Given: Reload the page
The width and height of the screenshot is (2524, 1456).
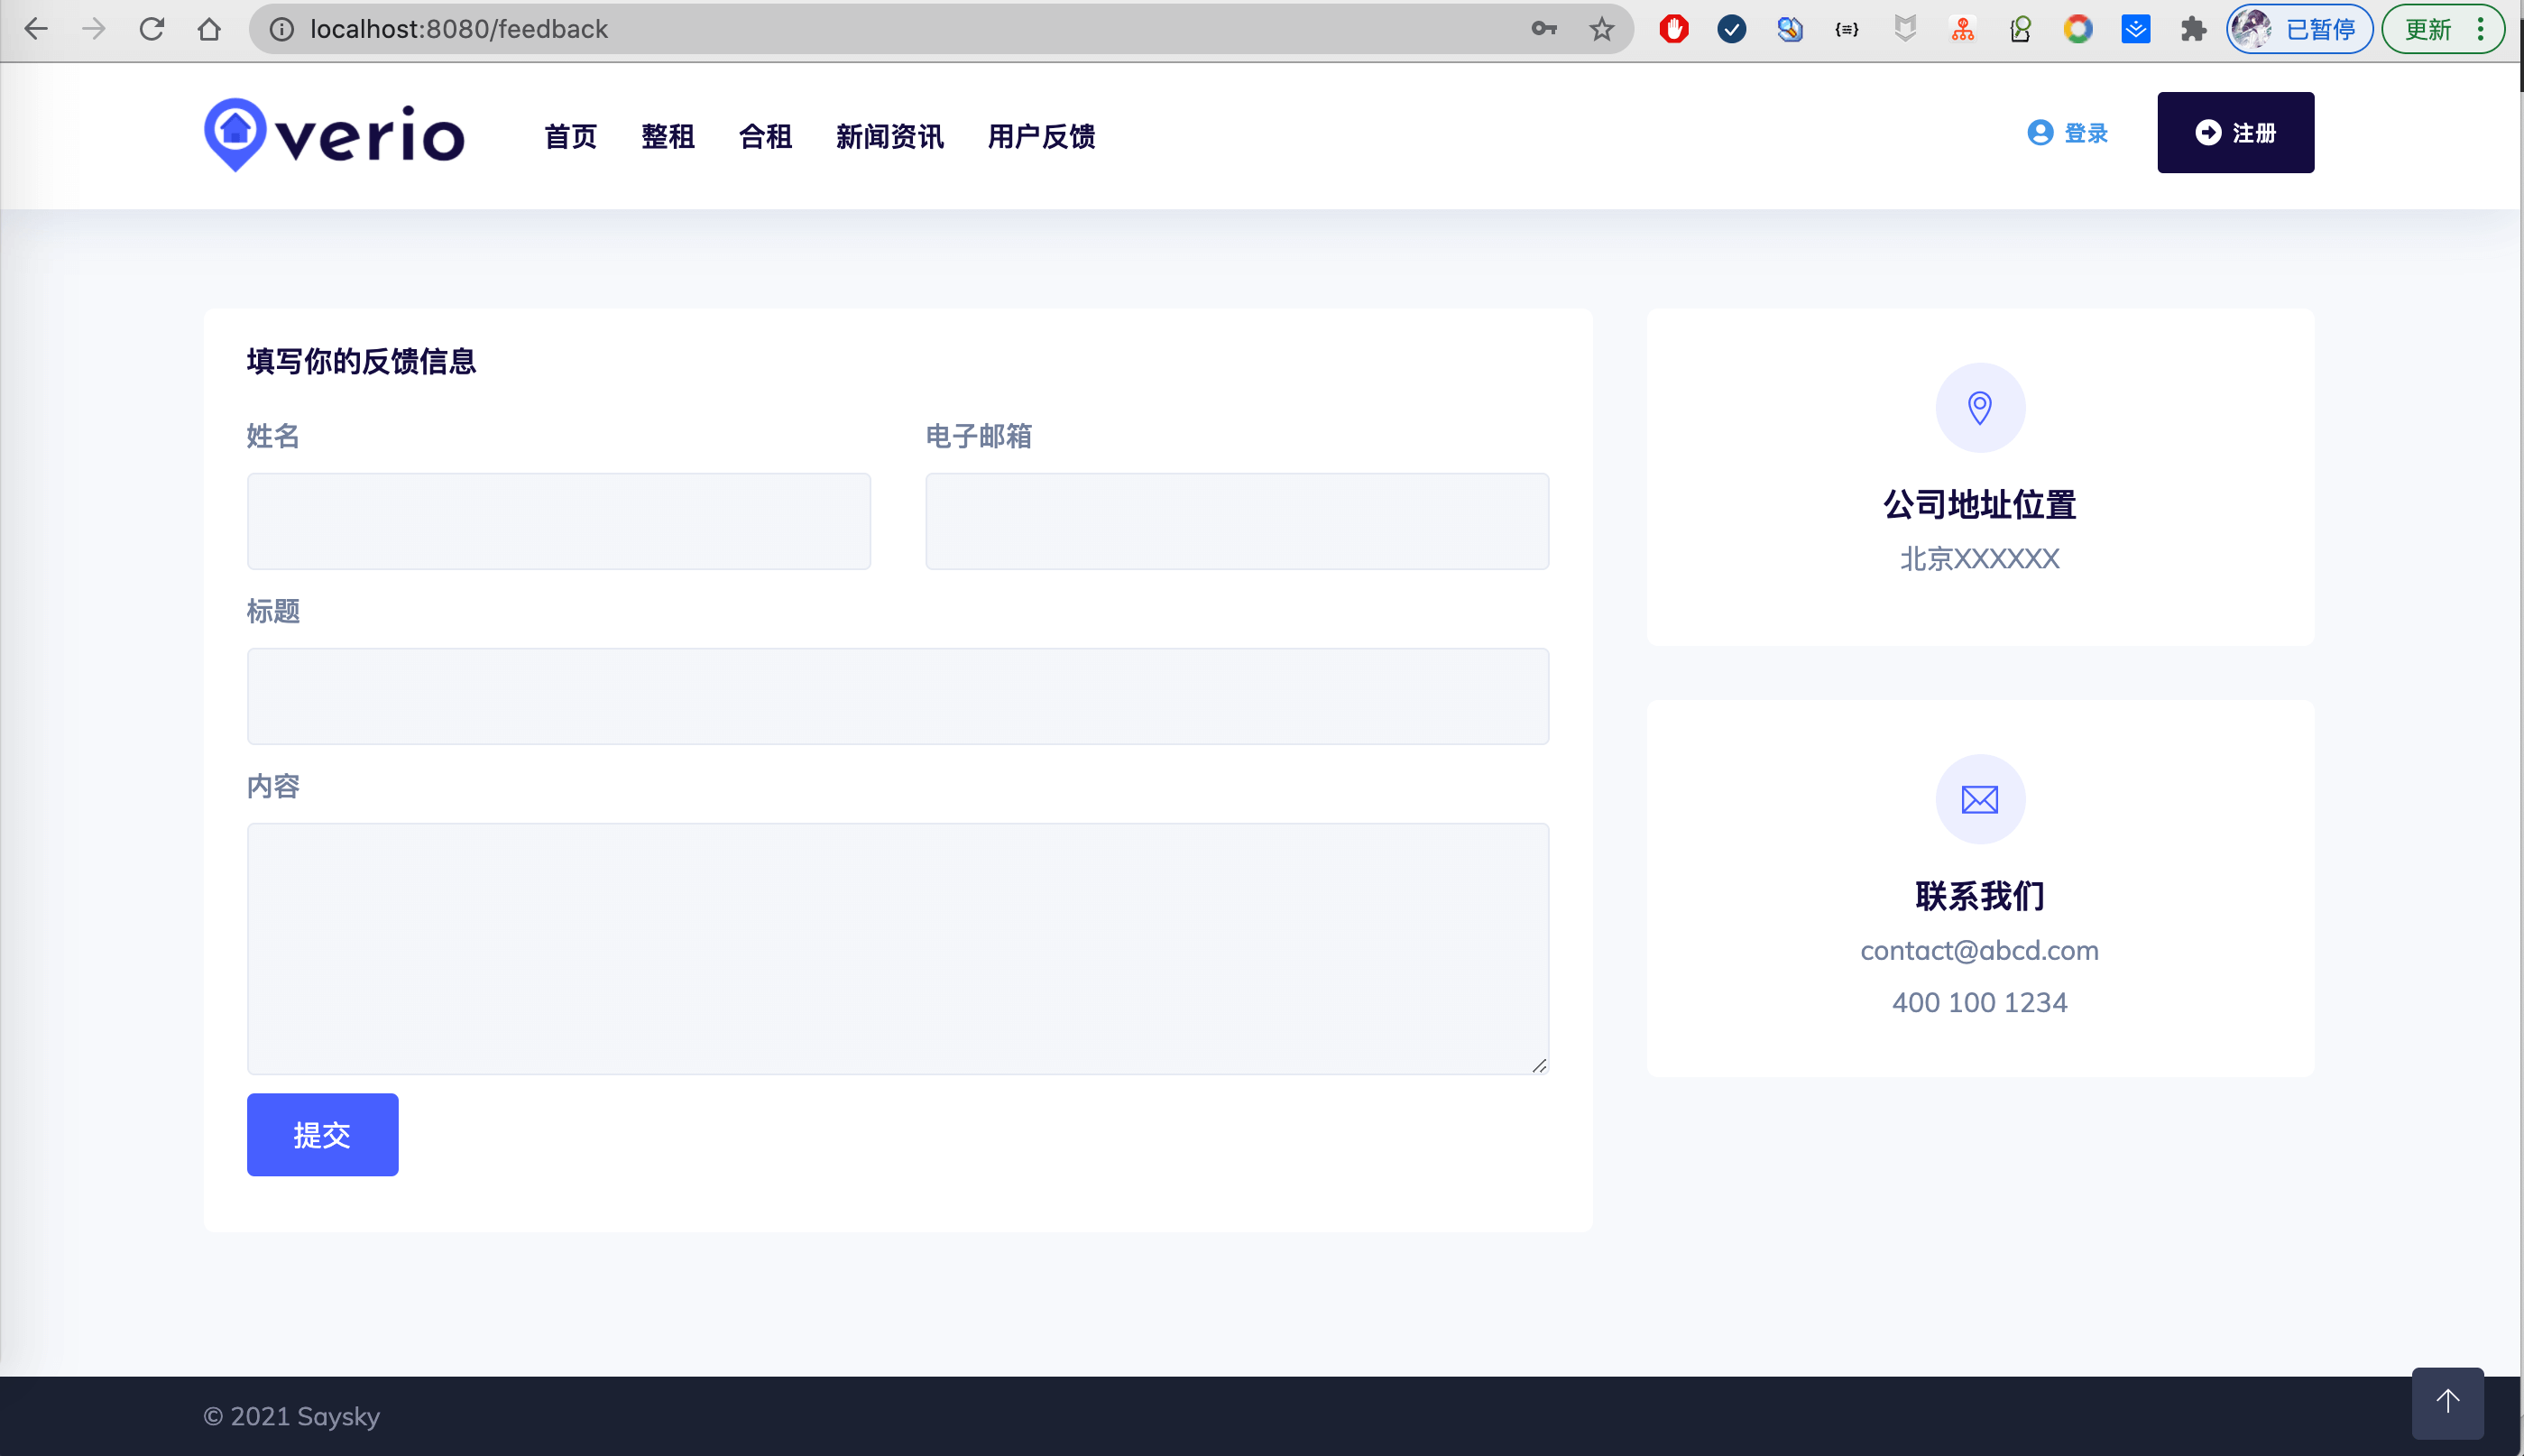Looking at the screenshot, I should [152, 29].
